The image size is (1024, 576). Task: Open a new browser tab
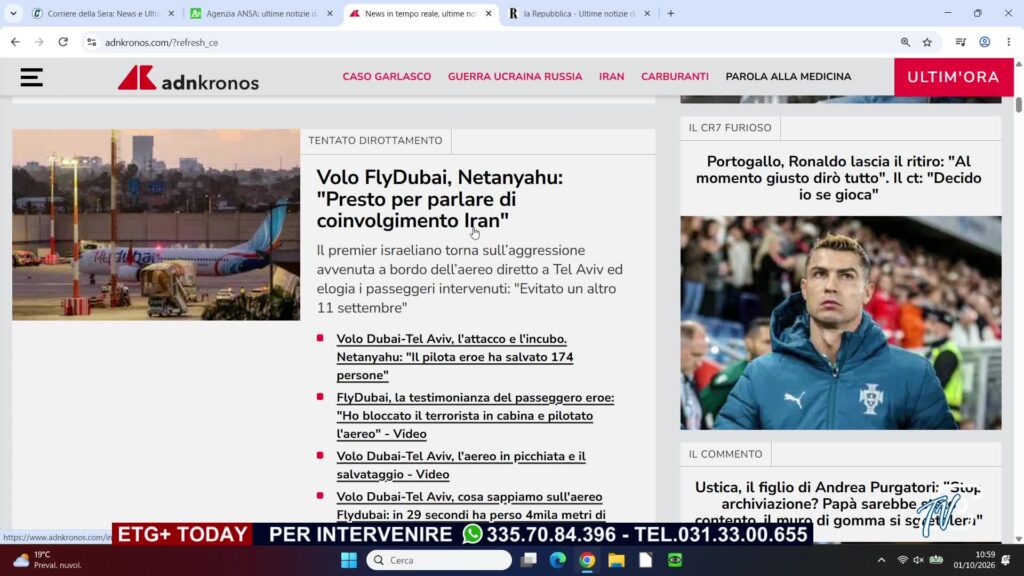tap(671, 13)
